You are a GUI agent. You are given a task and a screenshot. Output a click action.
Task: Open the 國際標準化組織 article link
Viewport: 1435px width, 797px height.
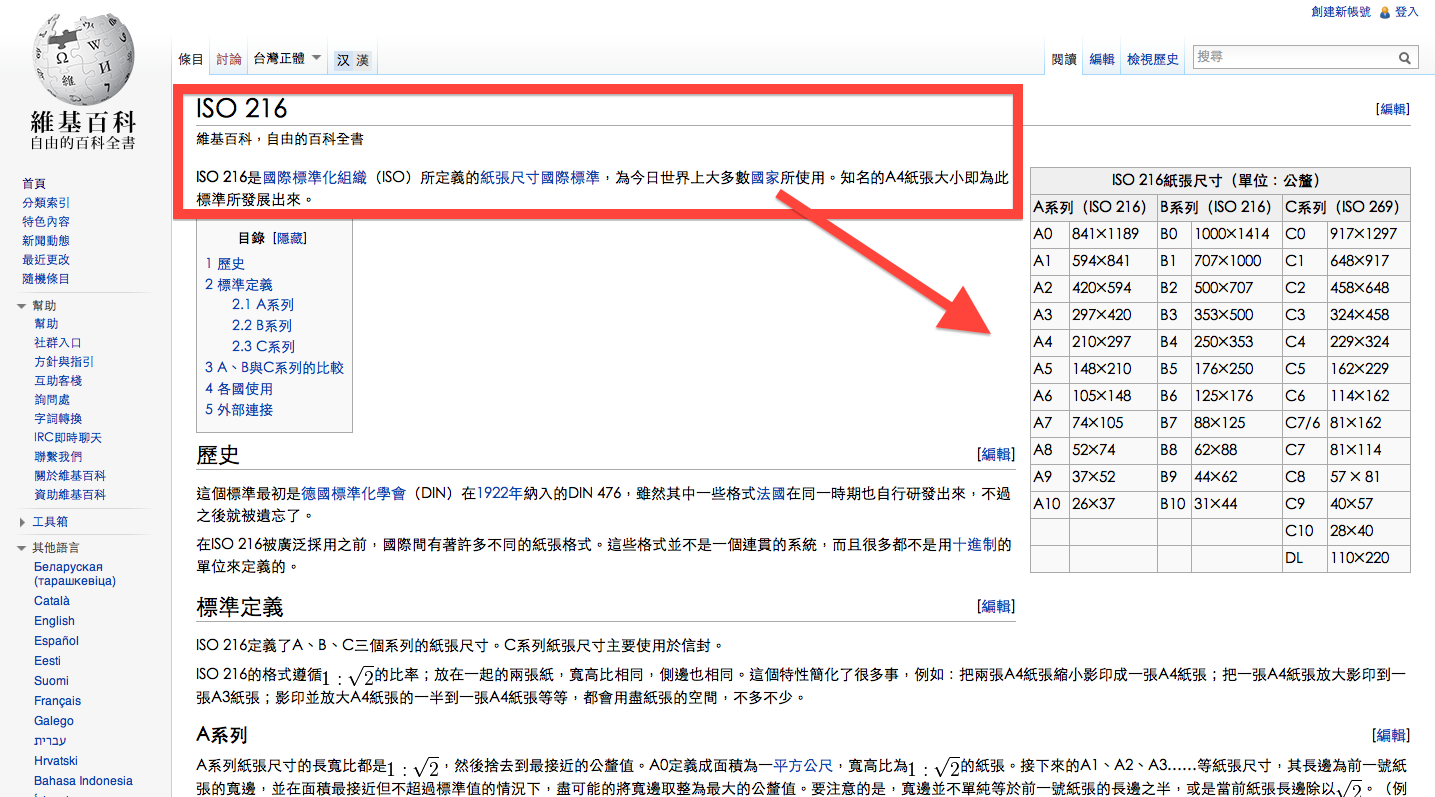[314, 178]
